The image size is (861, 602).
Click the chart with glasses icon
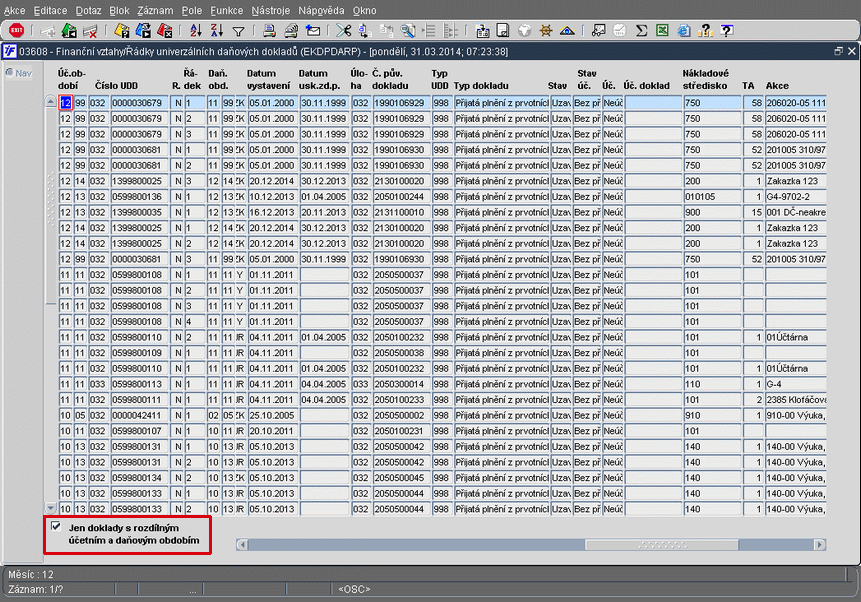point(599,30)
